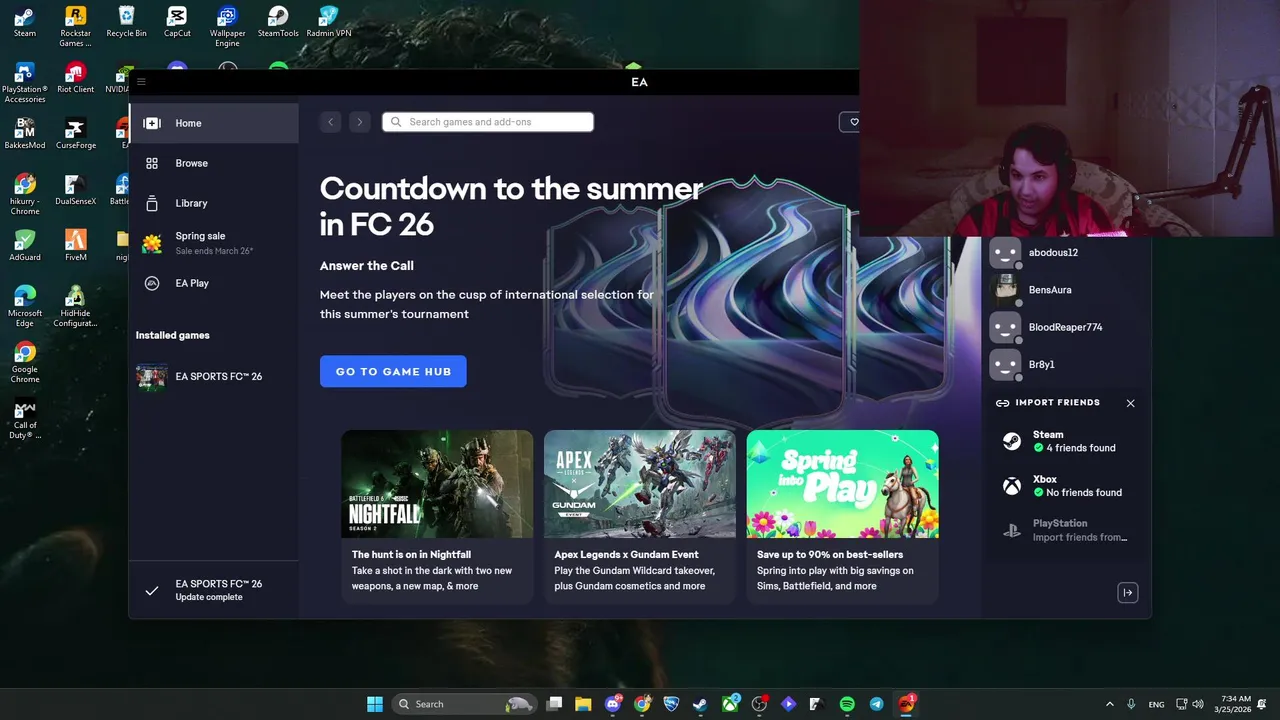Click the wishlist heart button

click(x=850, y=122)
